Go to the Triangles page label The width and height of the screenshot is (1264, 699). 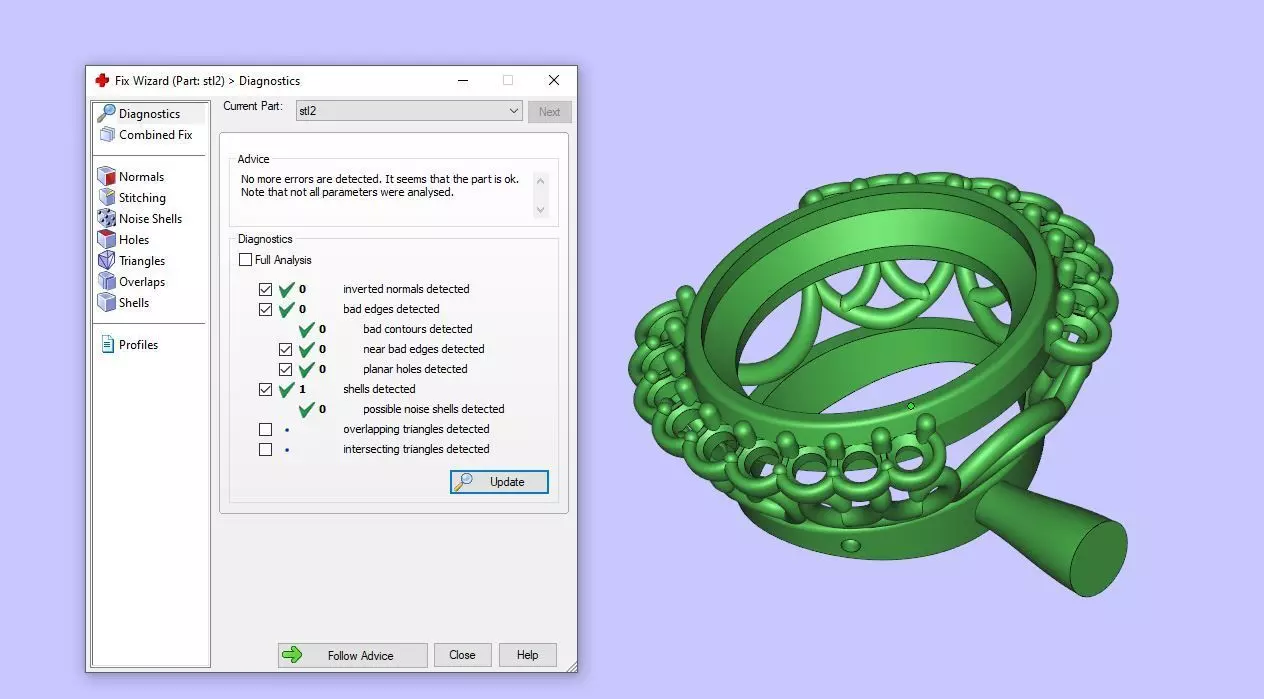142,261
